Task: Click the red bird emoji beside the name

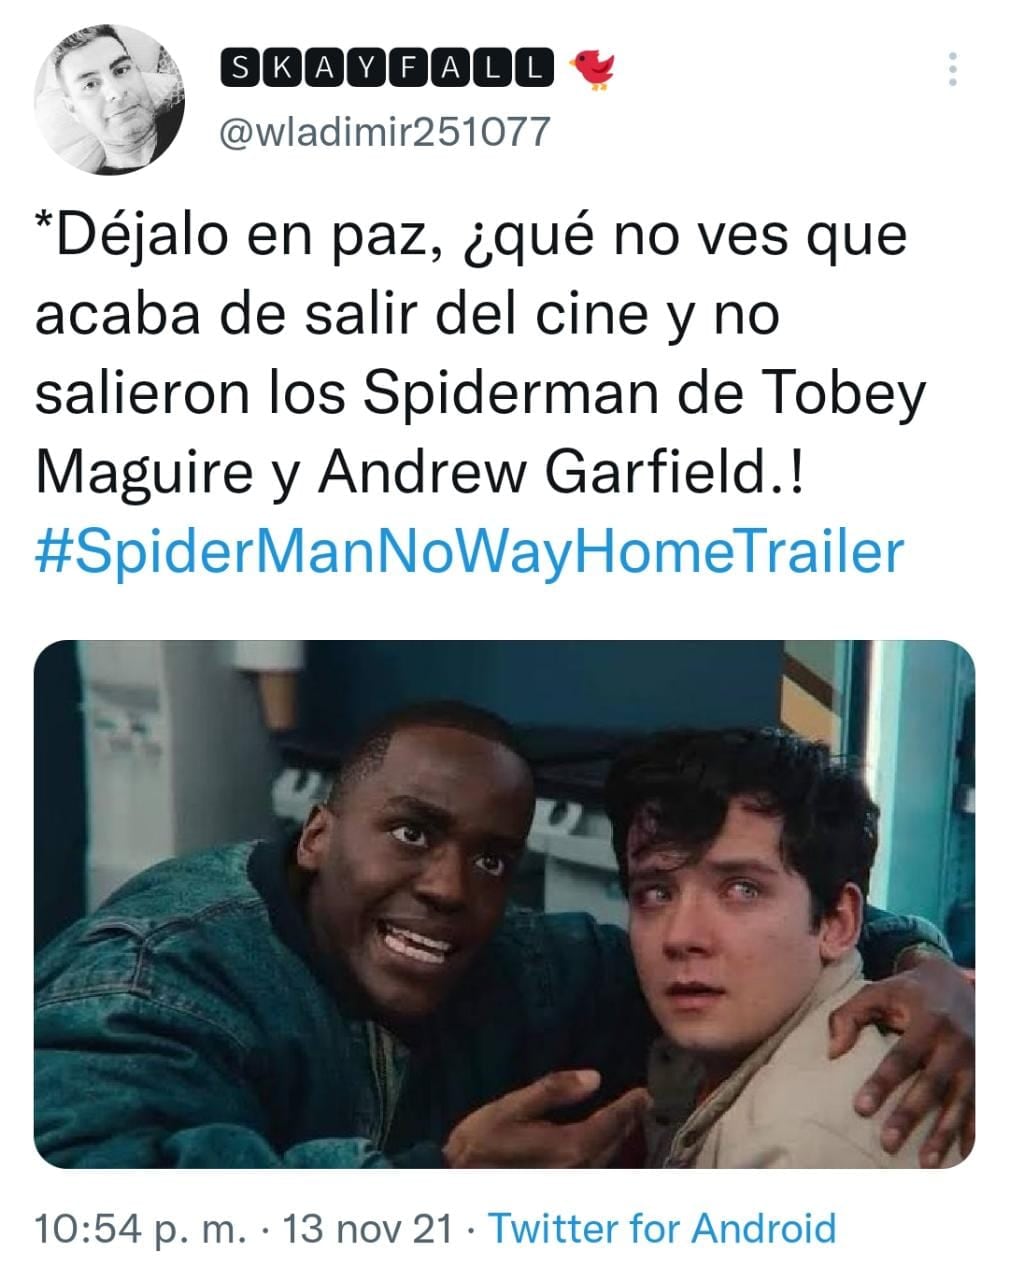Action: coord(592,69)
